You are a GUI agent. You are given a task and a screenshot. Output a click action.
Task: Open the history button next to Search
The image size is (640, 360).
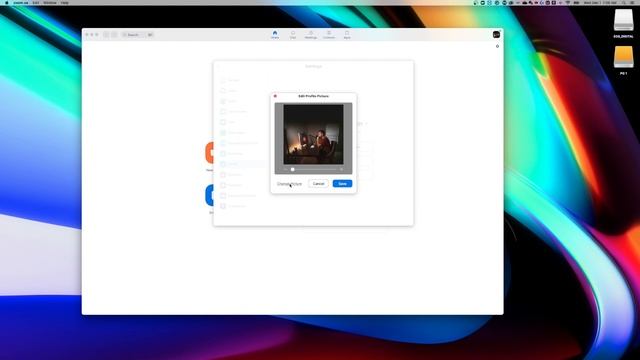(x=150, y=35)
